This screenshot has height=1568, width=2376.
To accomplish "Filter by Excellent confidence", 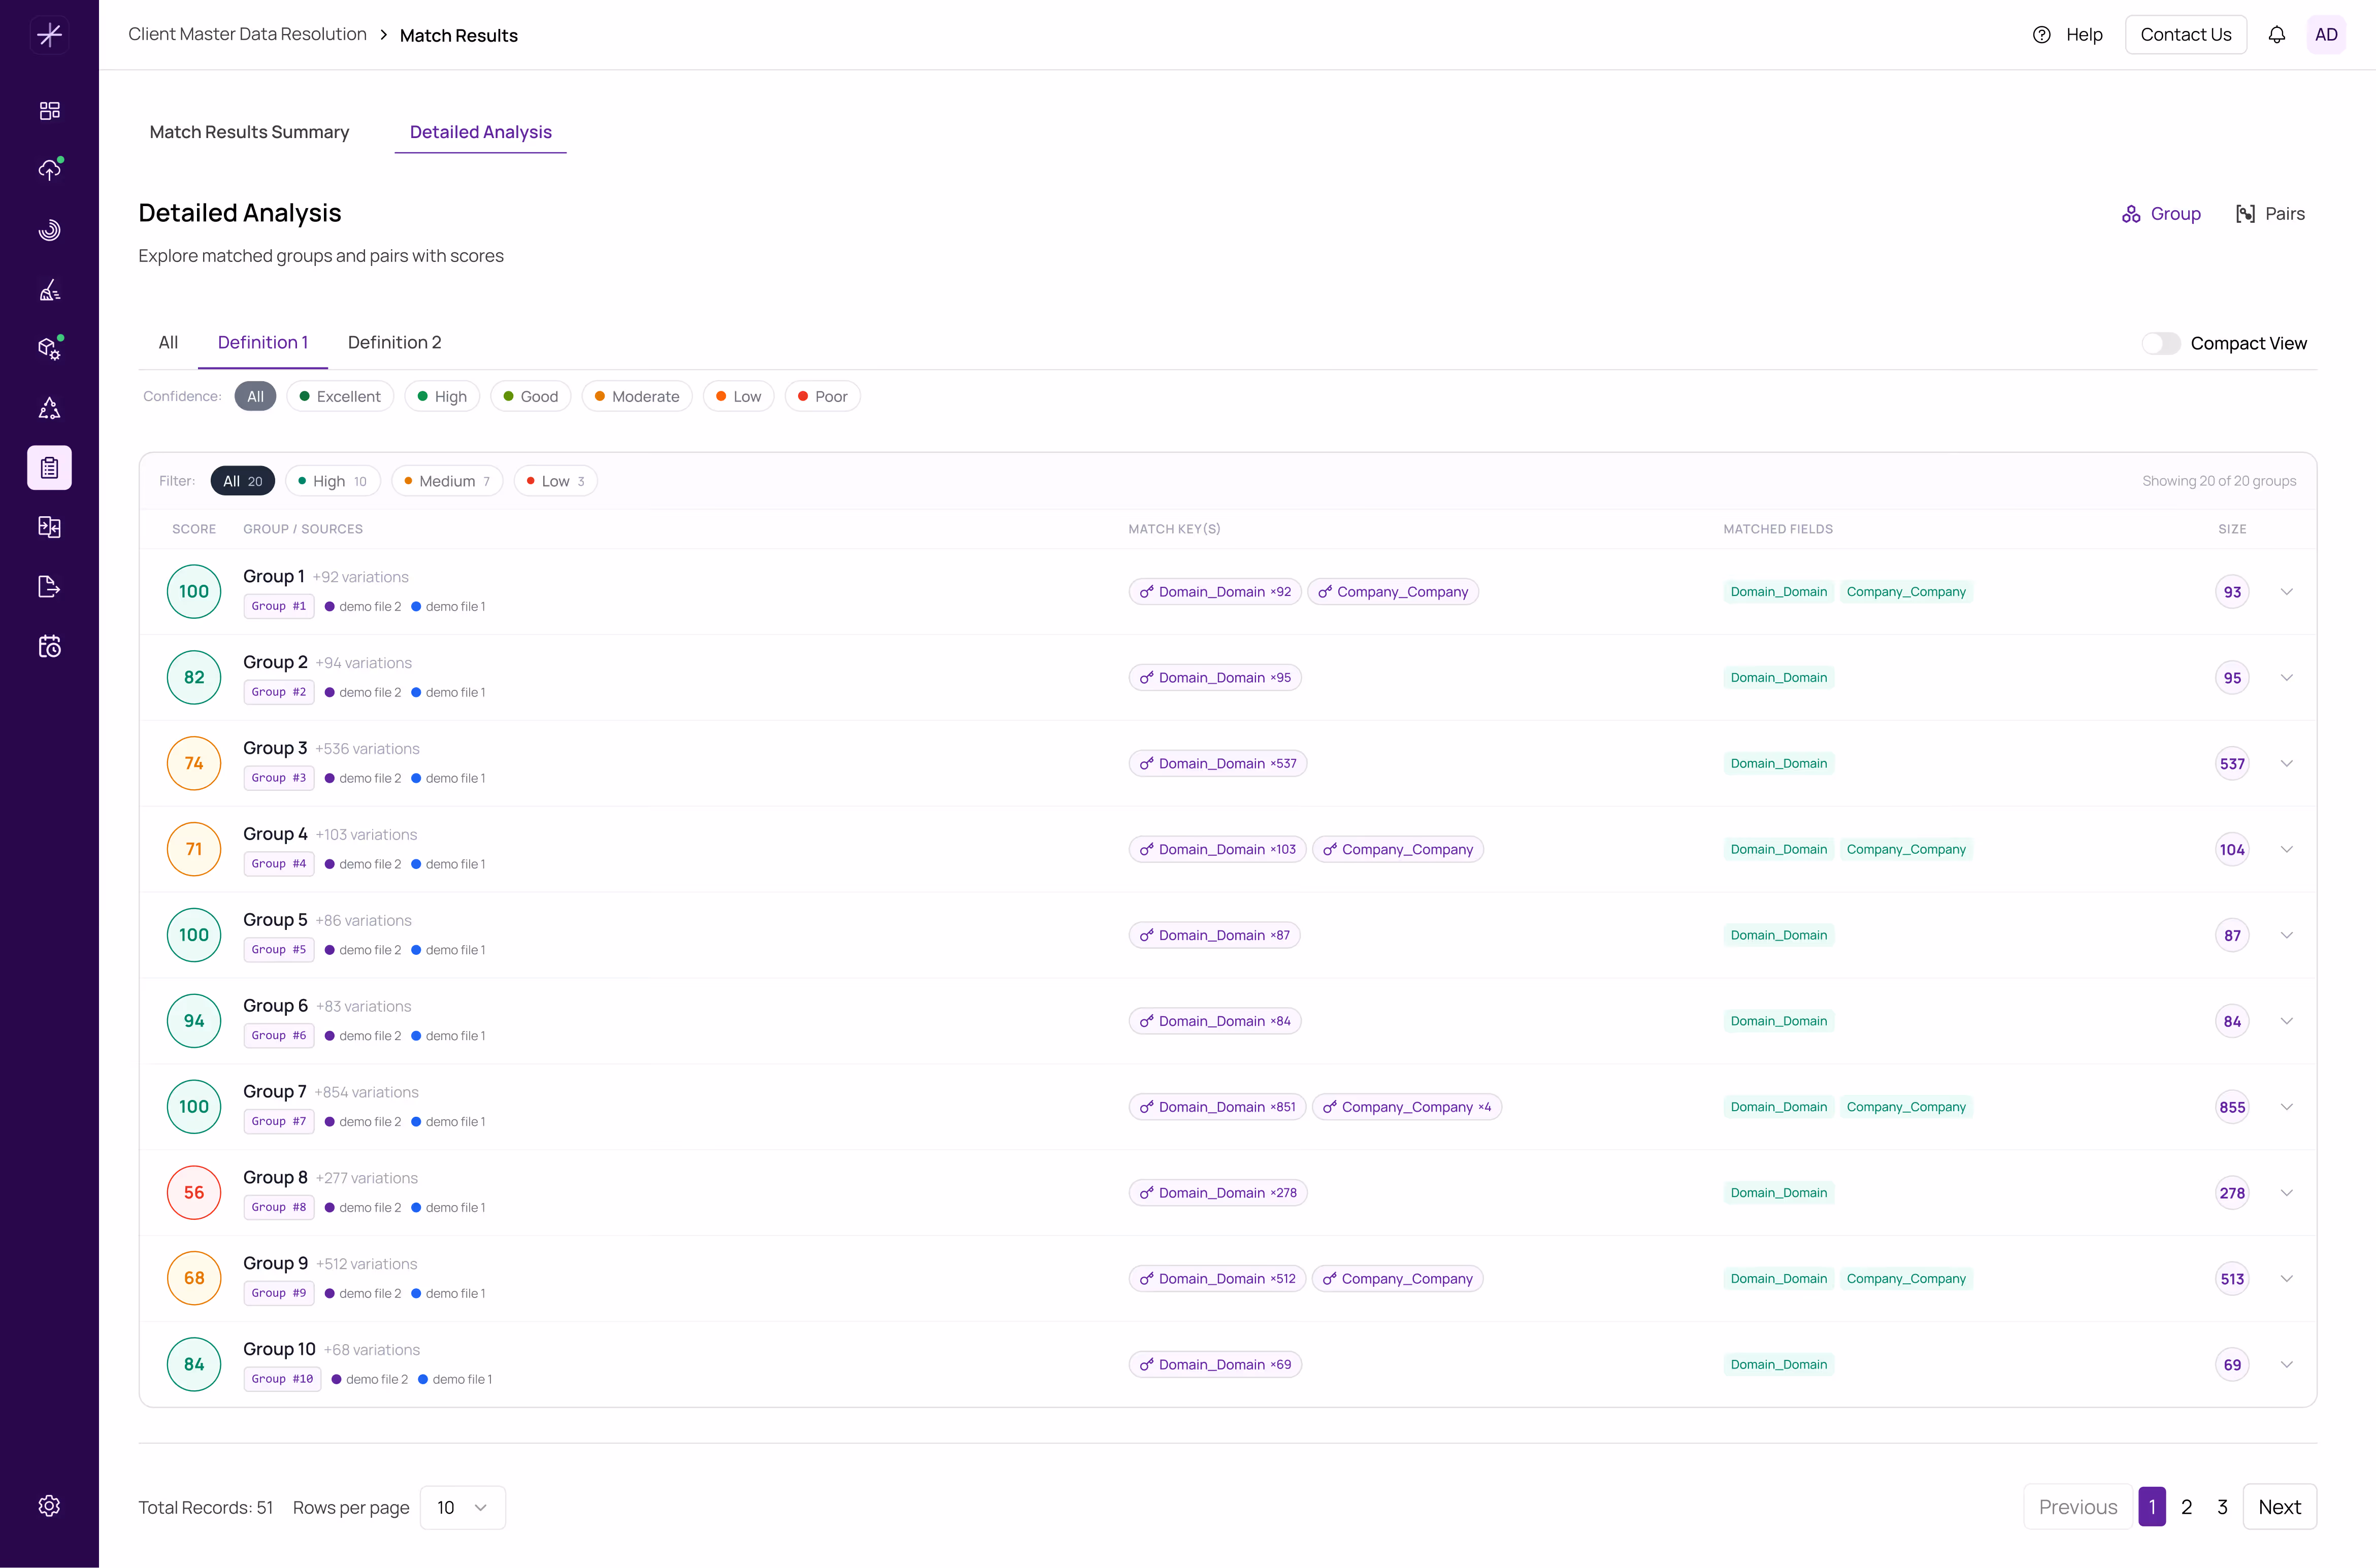I will pos(340,396).
